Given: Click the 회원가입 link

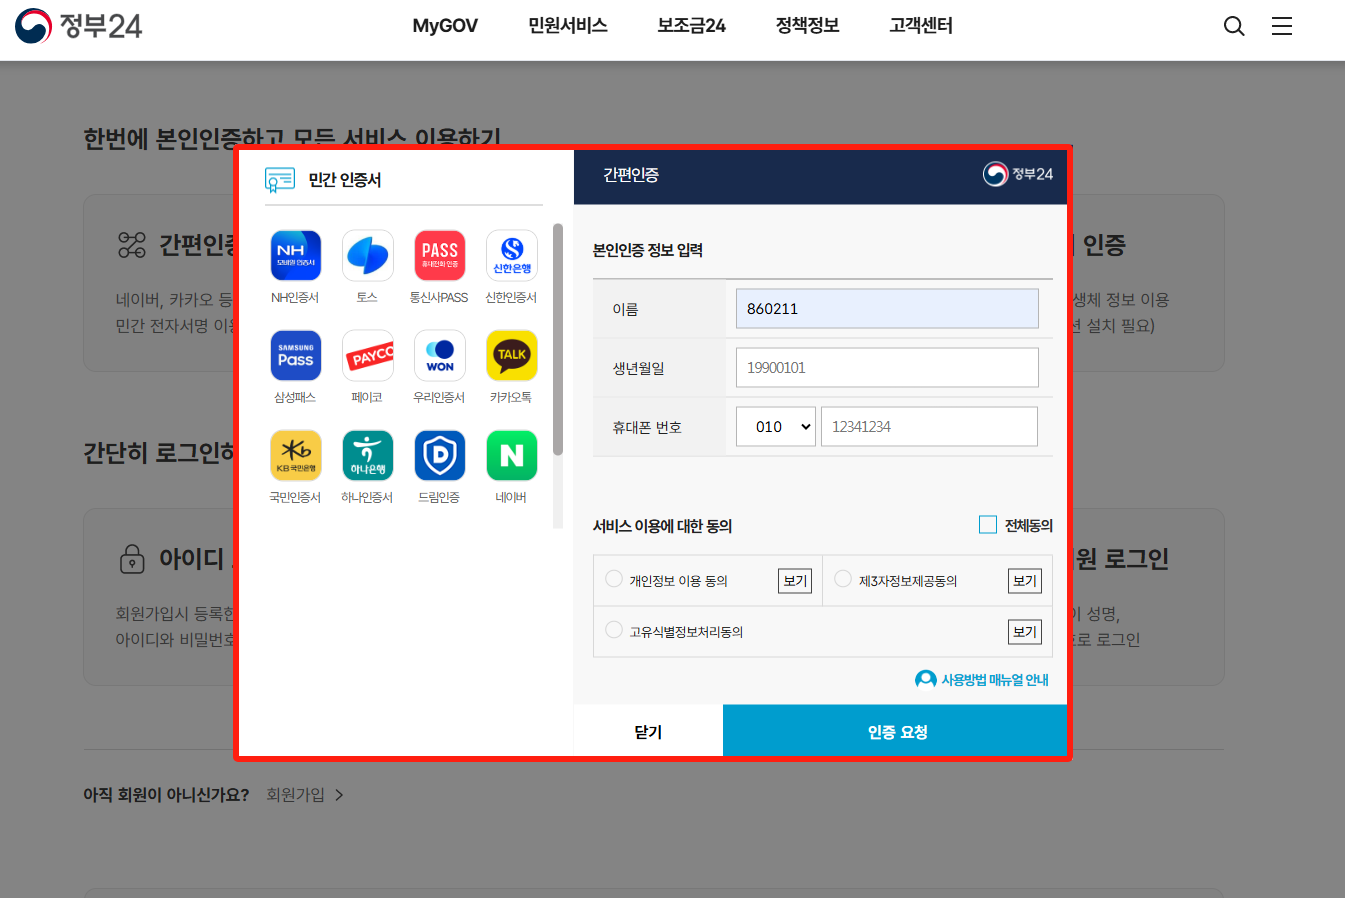Looking at the screenshot, I should click(305, 795).
